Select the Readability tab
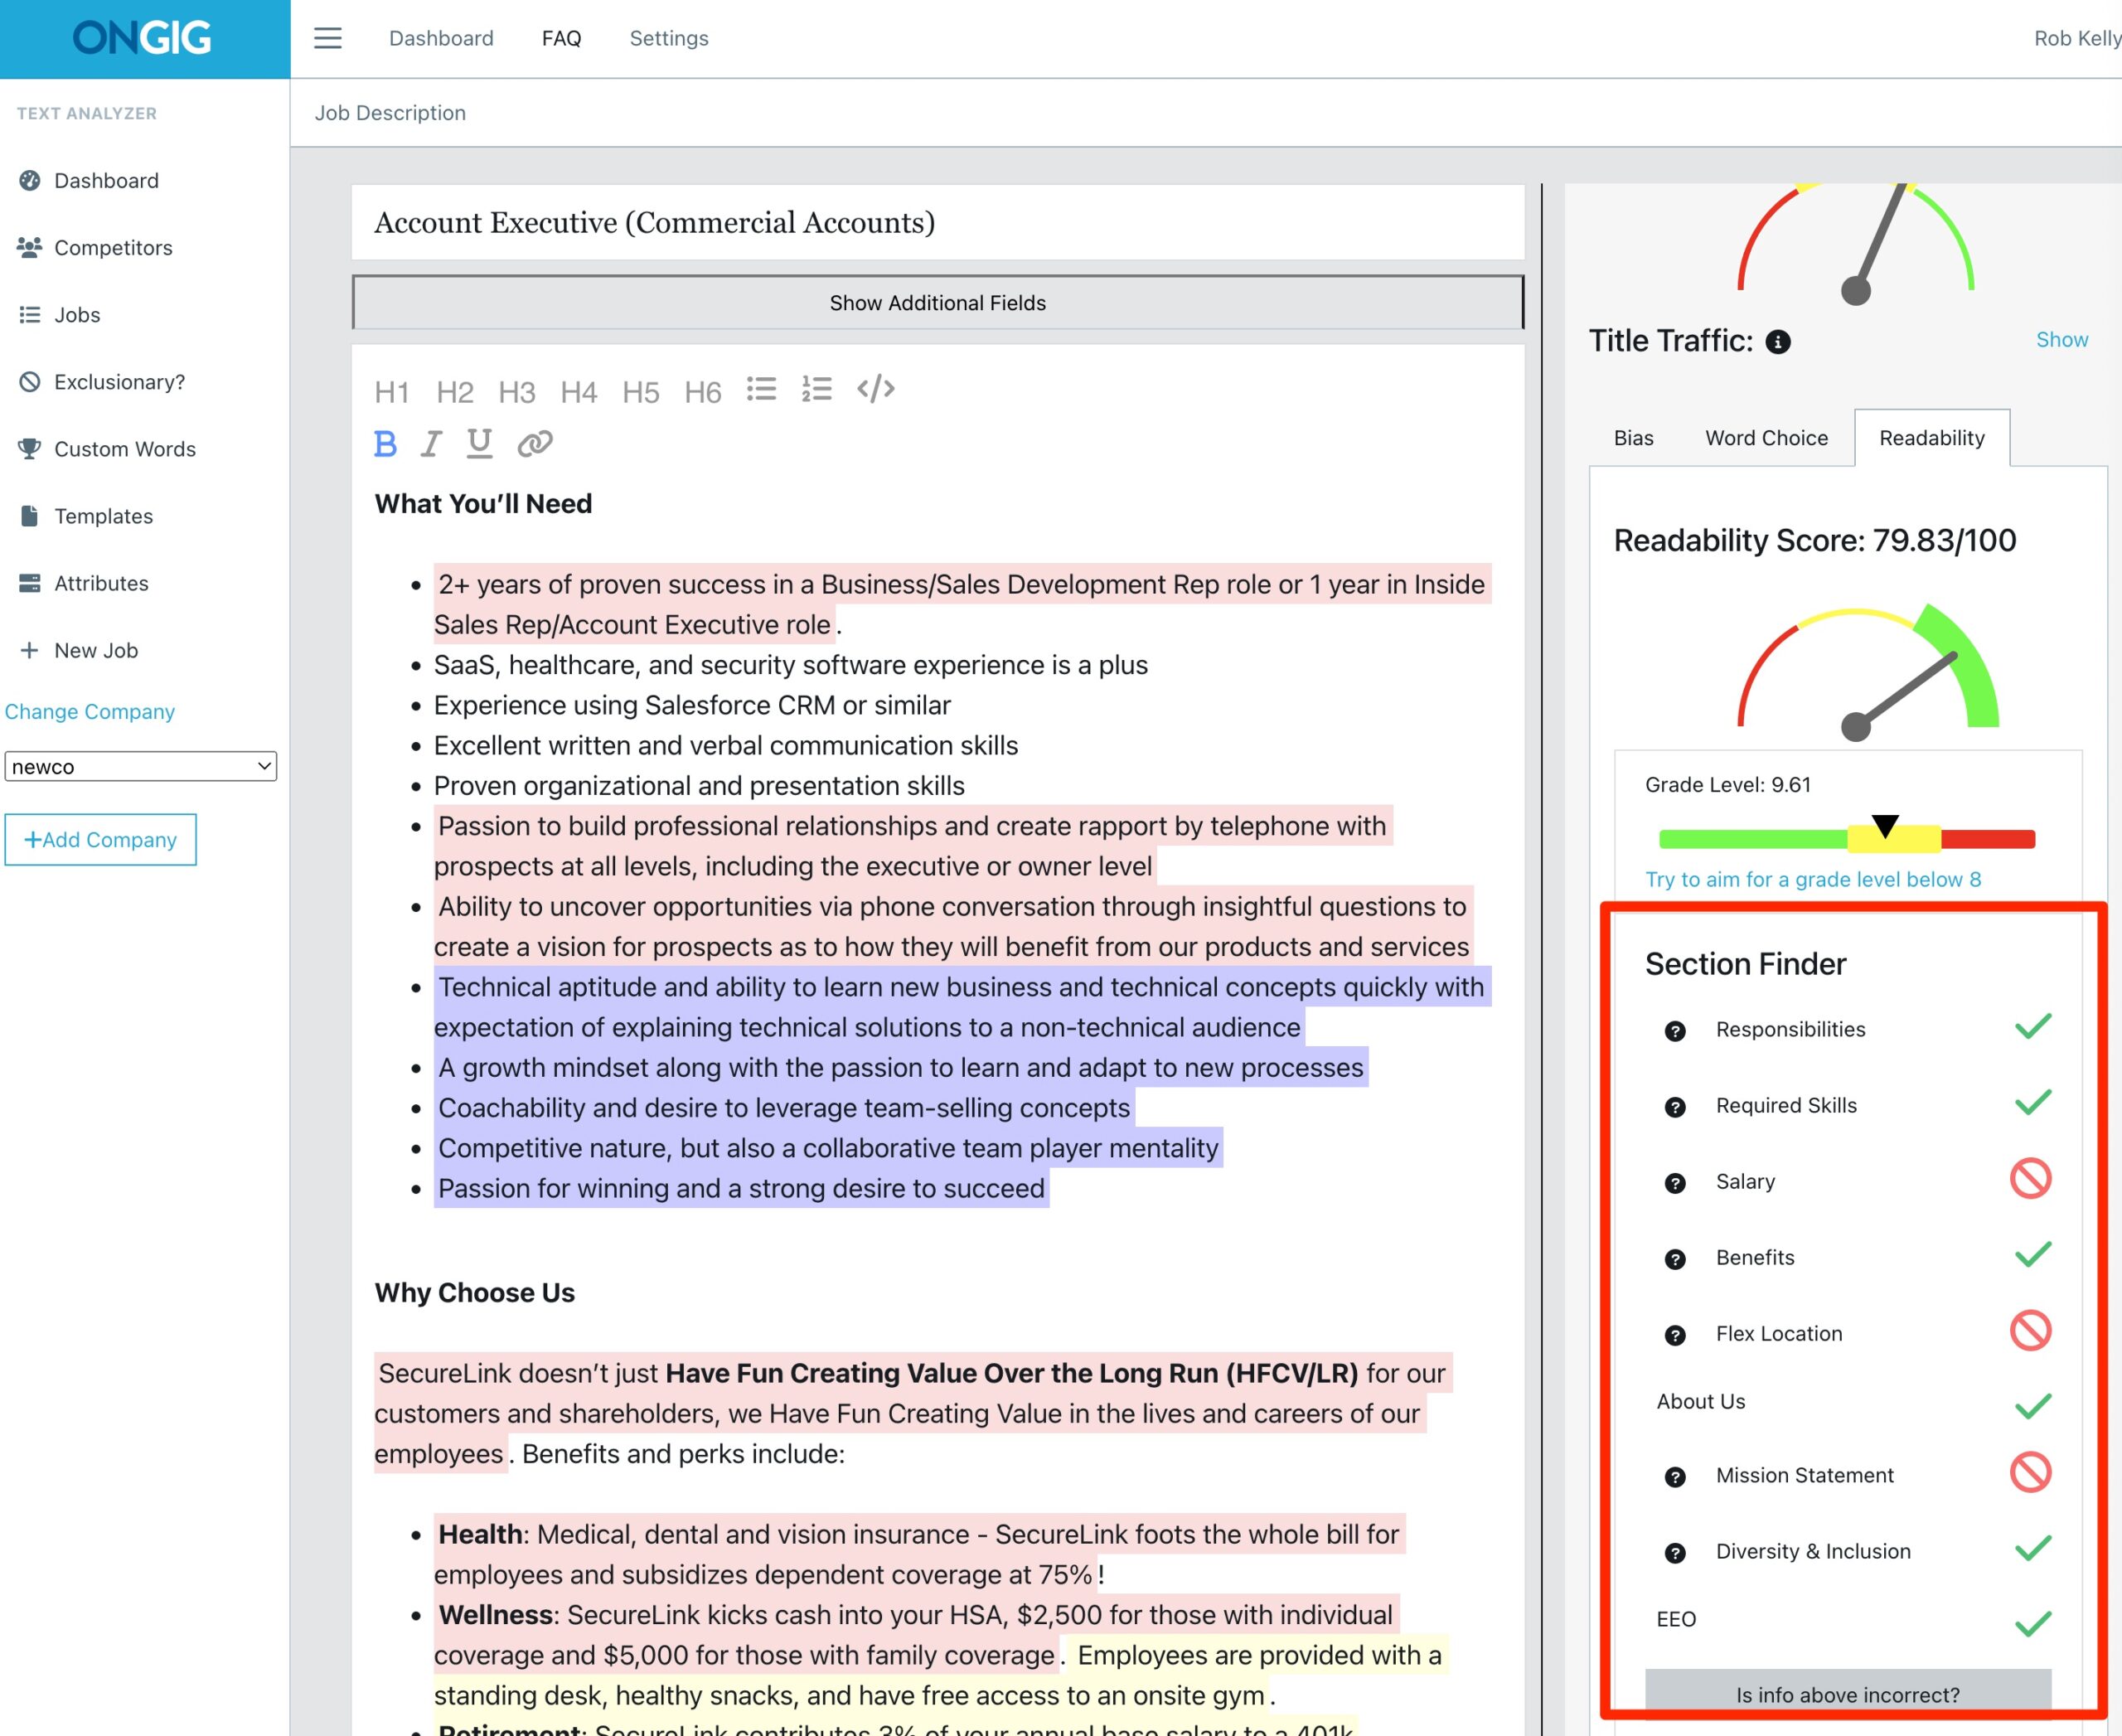The width and height of the screenshot is (2122, 1736). click(1931, 438)
